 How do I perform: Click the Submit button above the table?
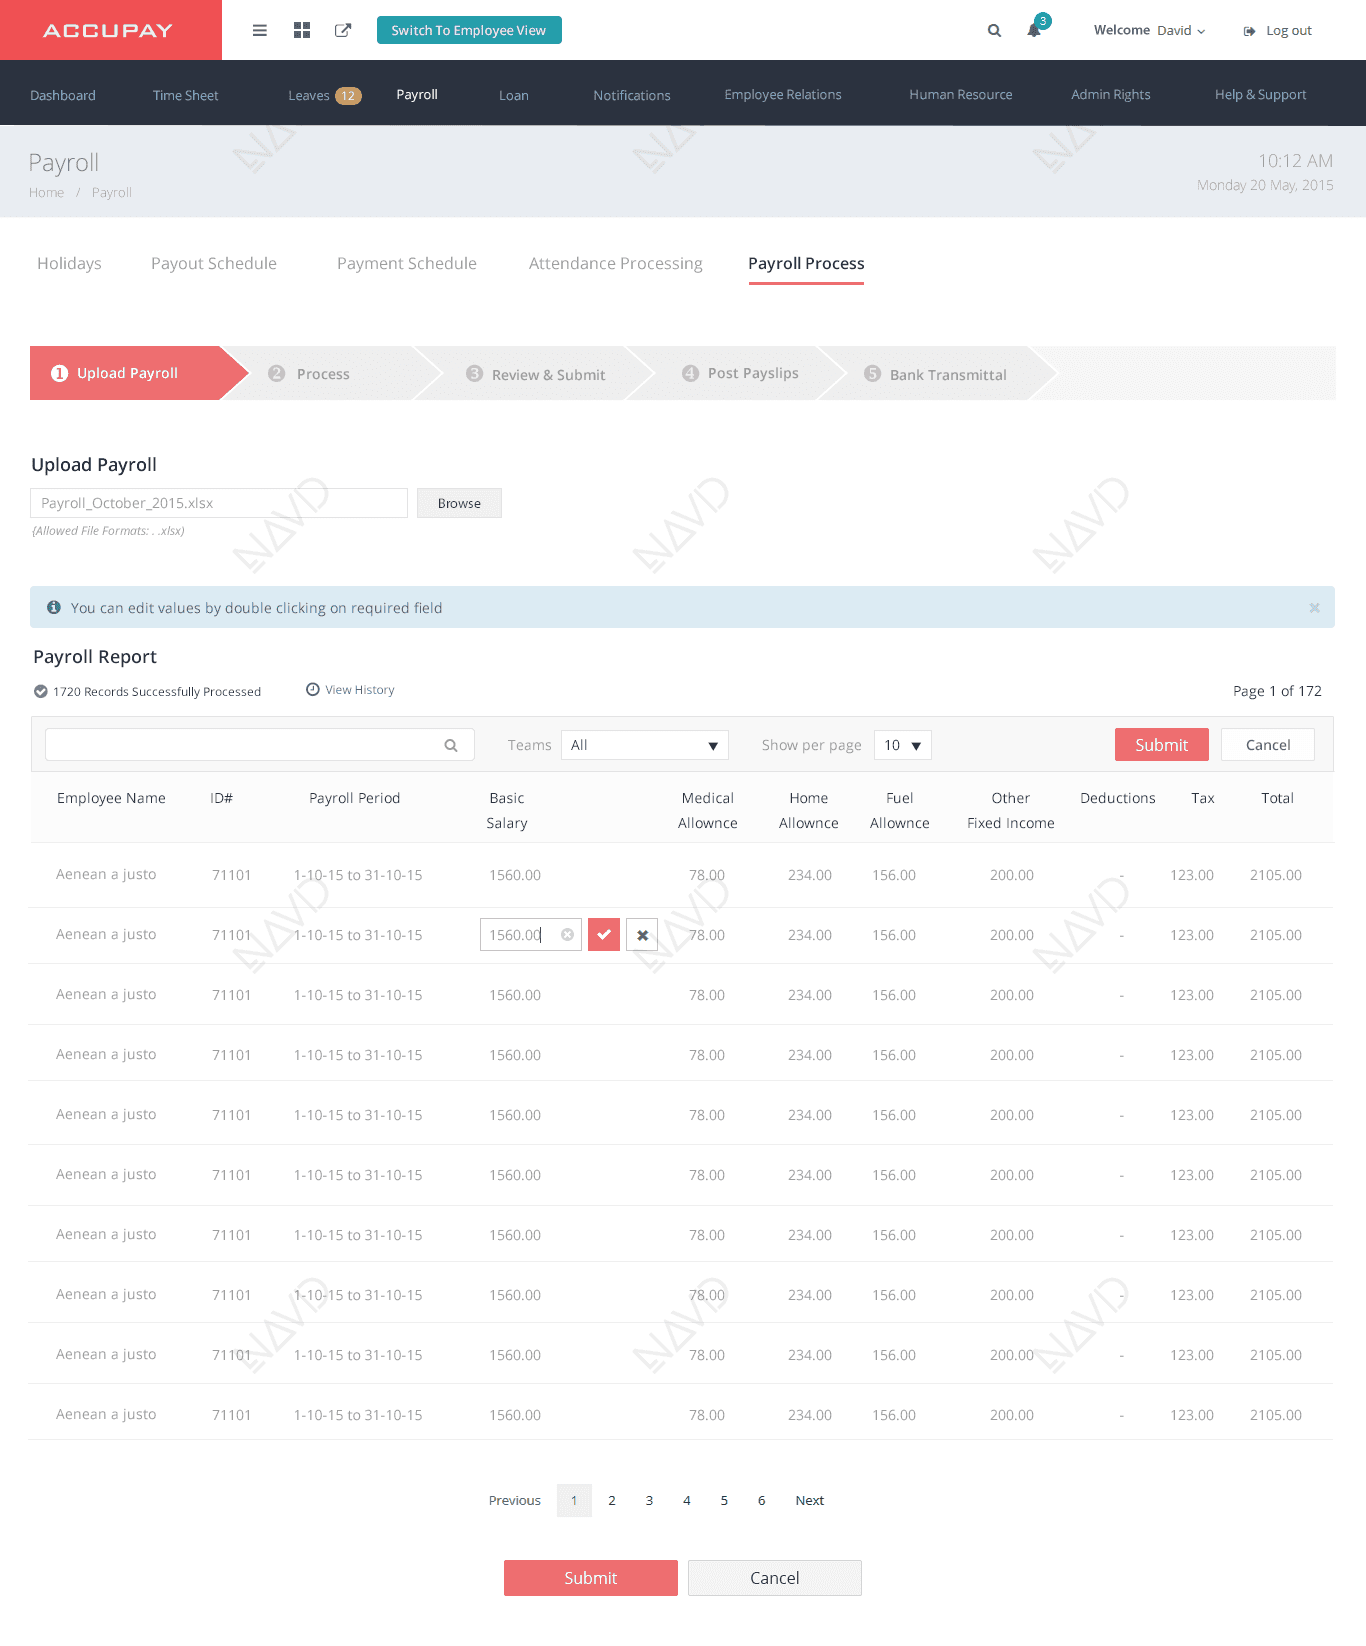coord(1161,745)
